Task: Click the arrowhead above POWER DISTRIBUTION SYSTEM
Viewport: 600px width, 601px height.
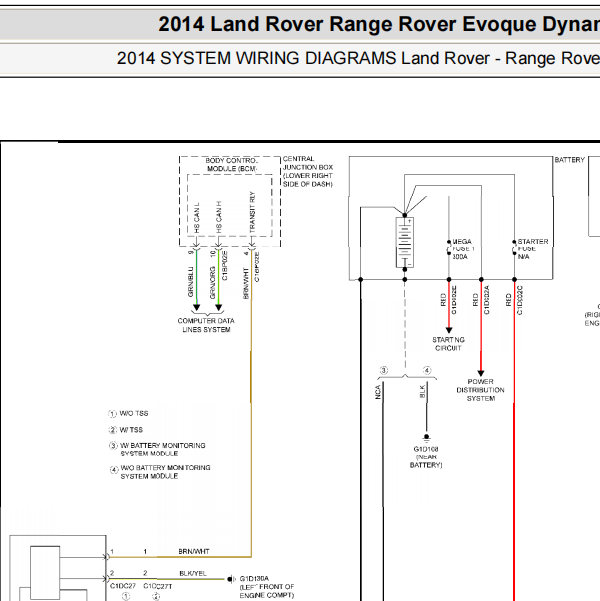Action: (x=481, y=373)
